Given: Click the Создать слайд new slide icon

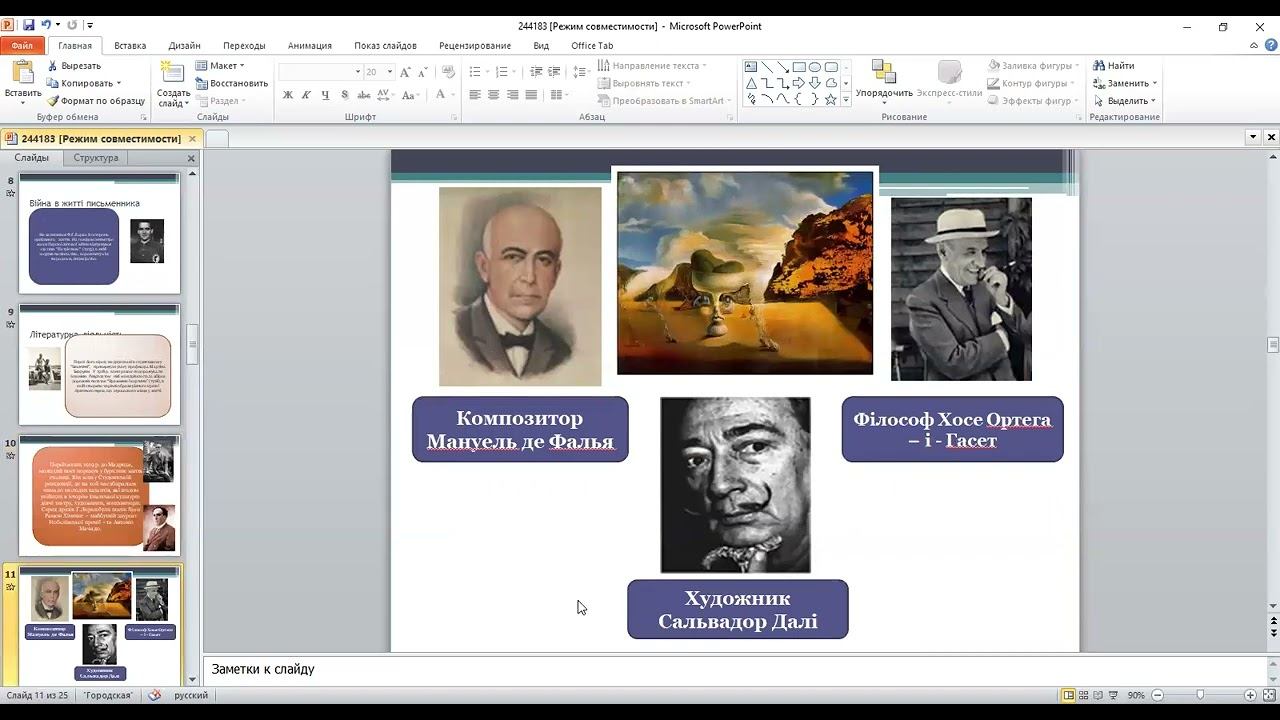Looking at the screenshot, I should 173,73.
